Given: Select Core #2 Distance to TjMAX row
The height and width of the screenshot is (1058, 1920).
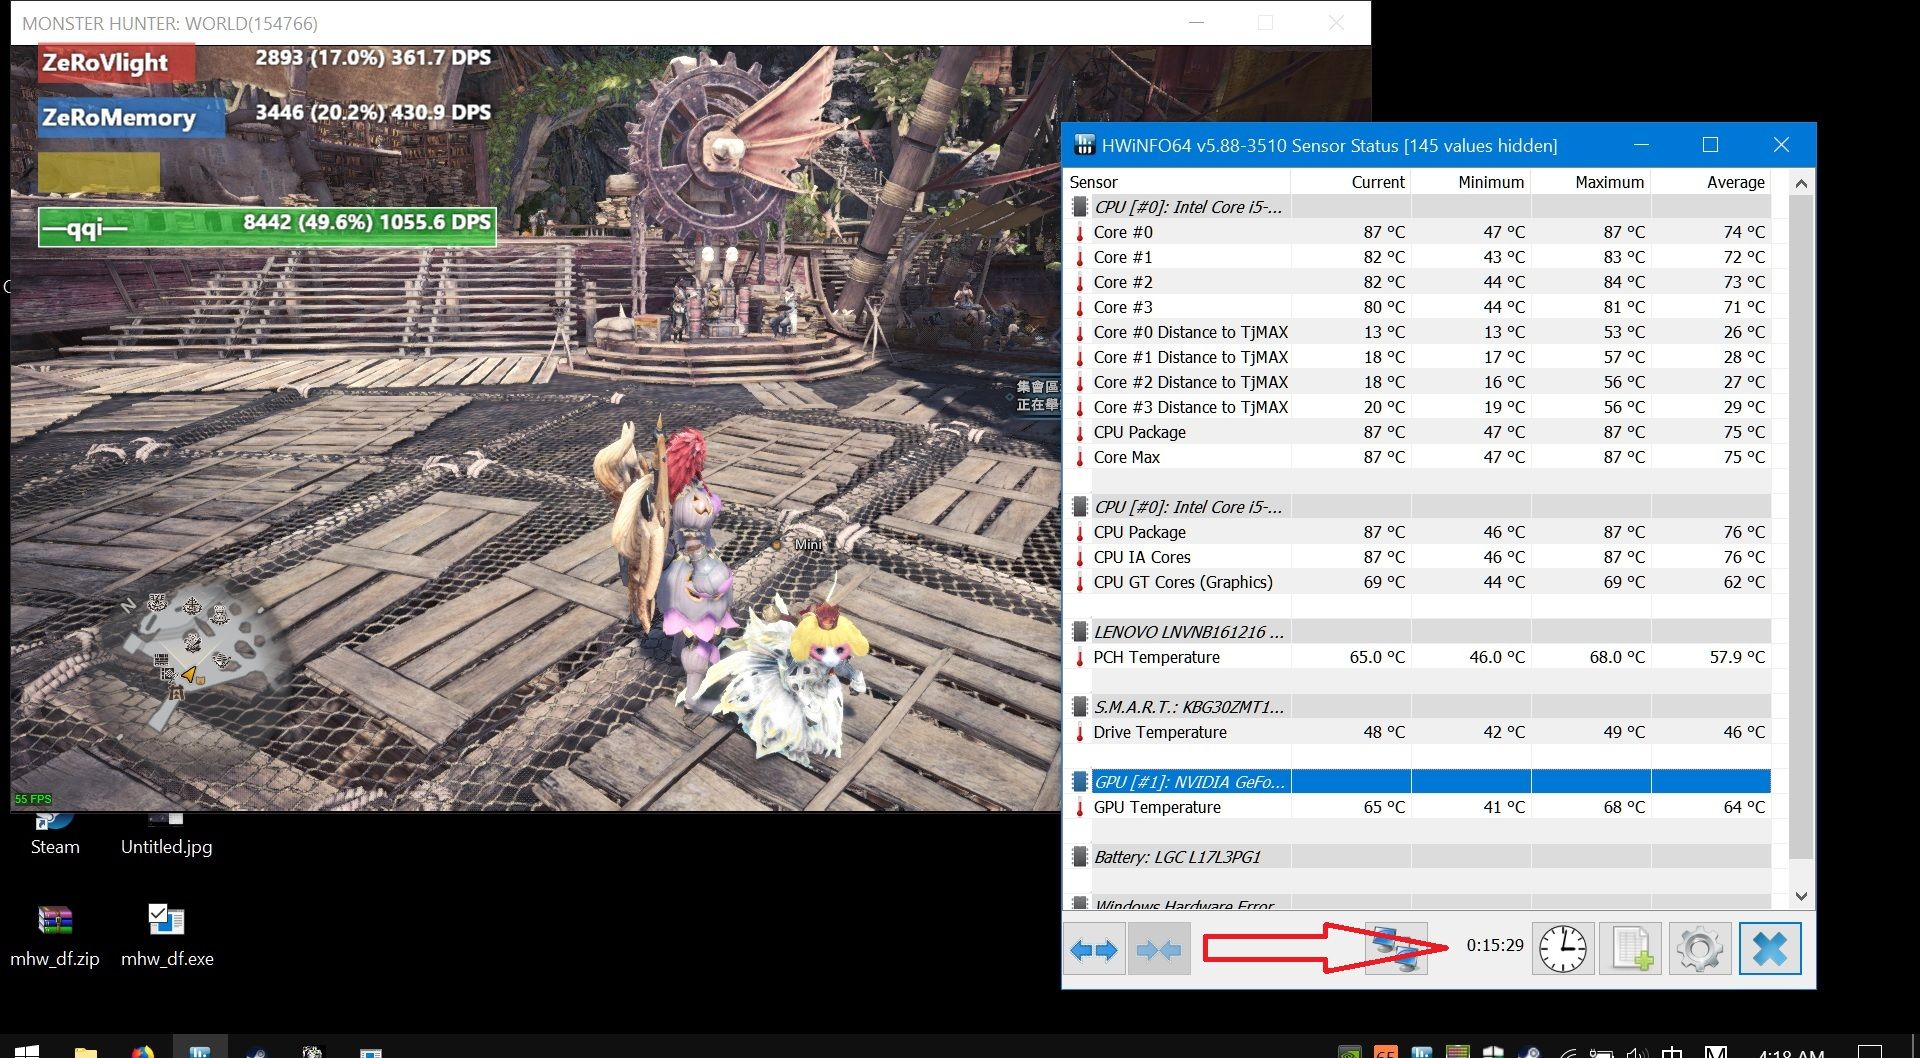Looking at the screenshot, I should [1418, 382].
